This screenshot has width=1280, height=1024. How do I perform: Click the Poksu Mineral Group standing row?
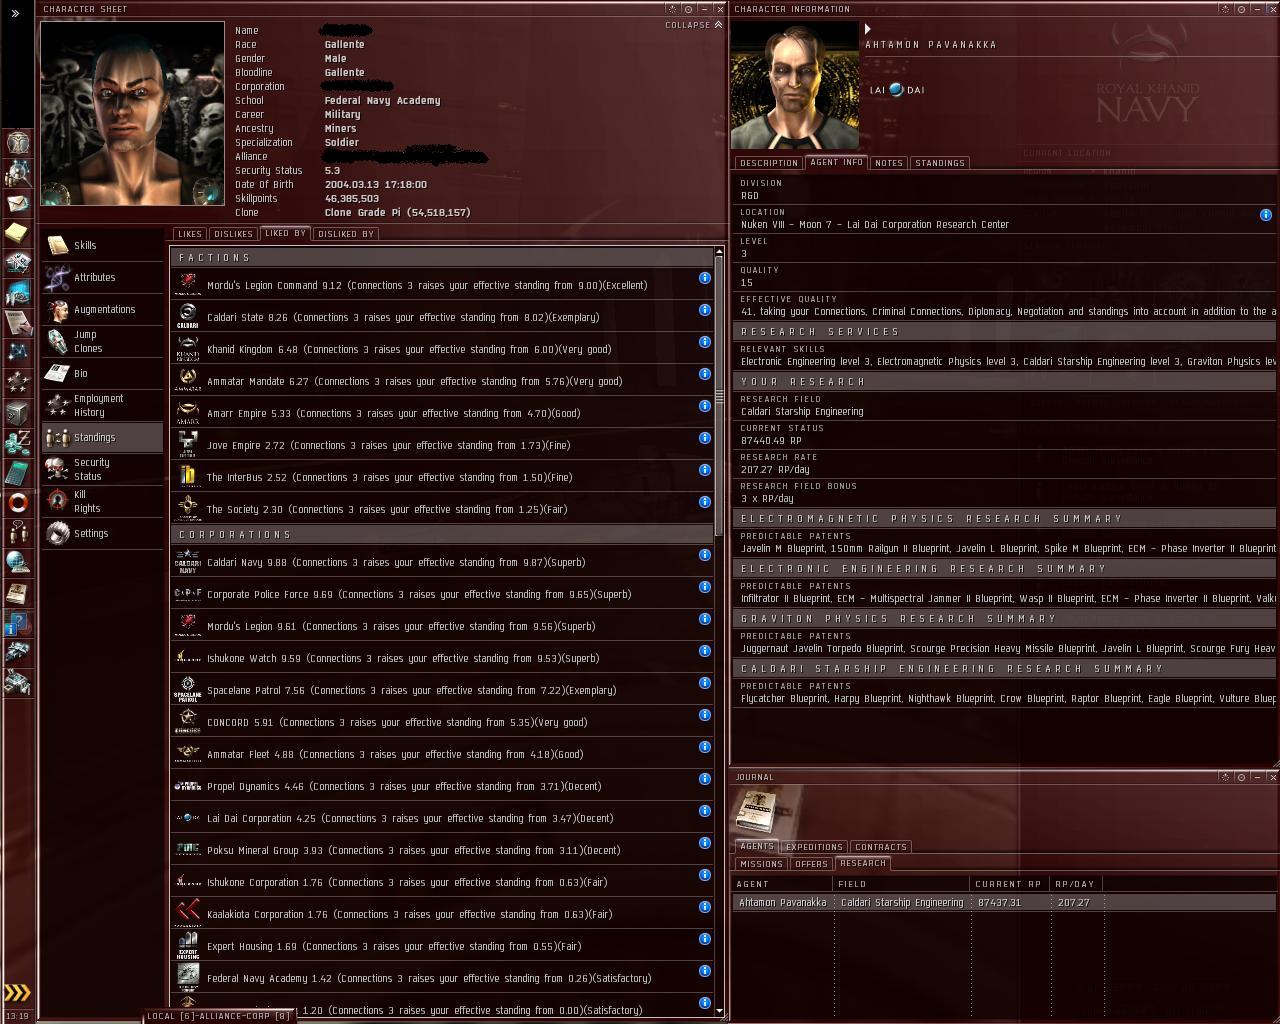441,850
